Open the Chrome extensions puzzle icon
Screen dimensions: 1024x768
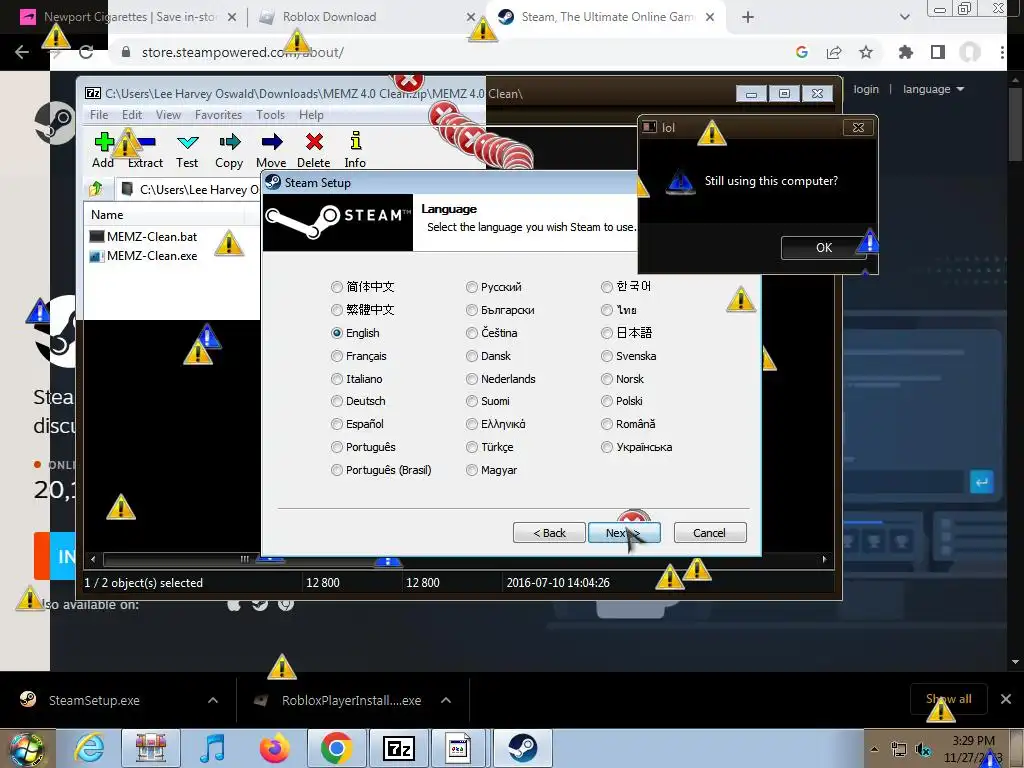coord(906,52)
